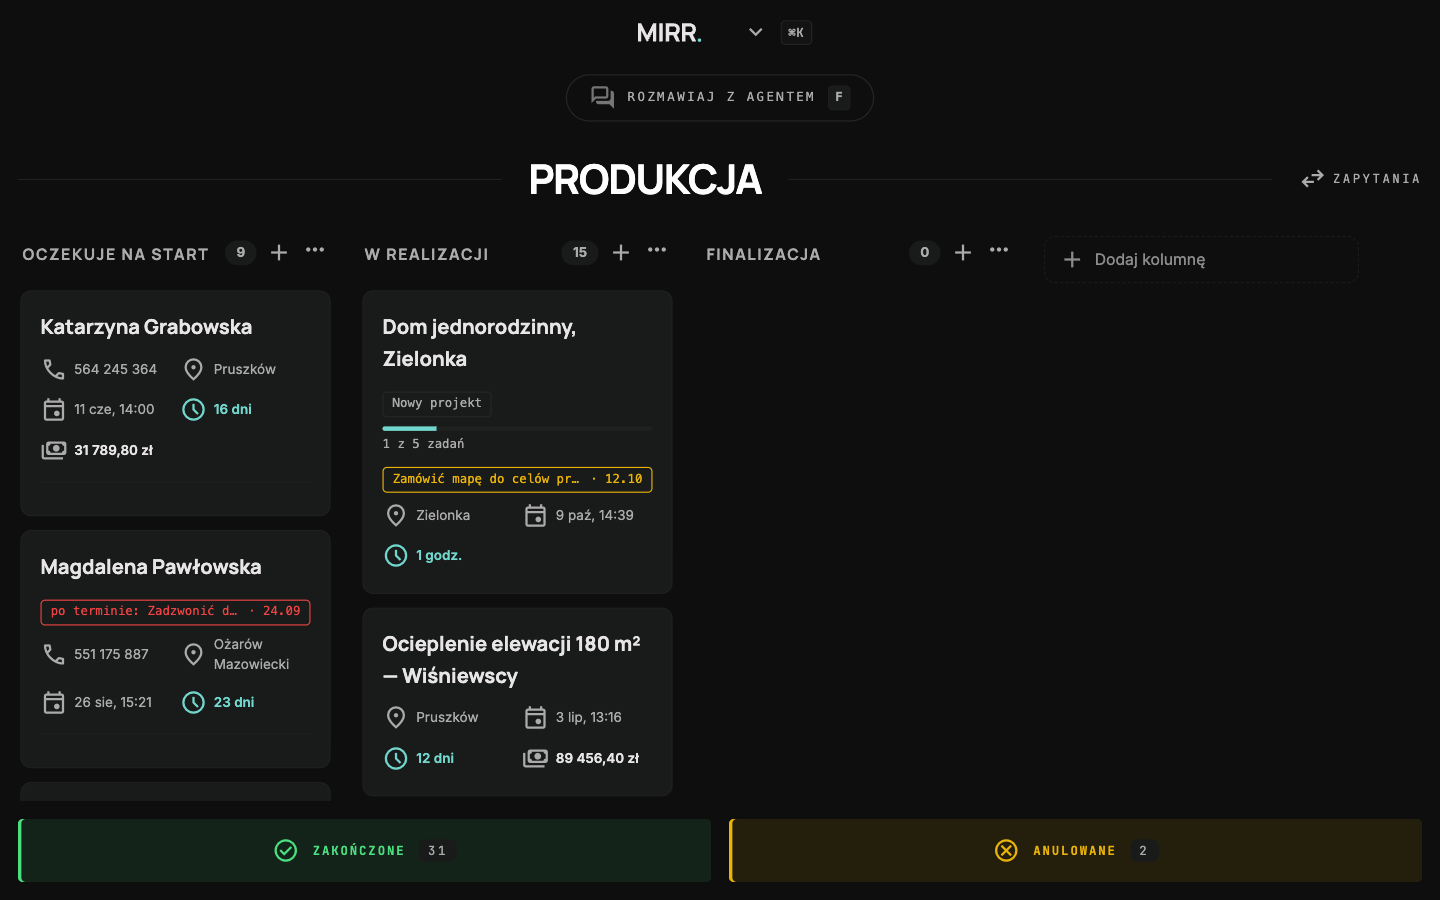The width and height of the screenshot is (1440, 900).
Task: Open Finalizacja column options menu
Action: [999, 250]
